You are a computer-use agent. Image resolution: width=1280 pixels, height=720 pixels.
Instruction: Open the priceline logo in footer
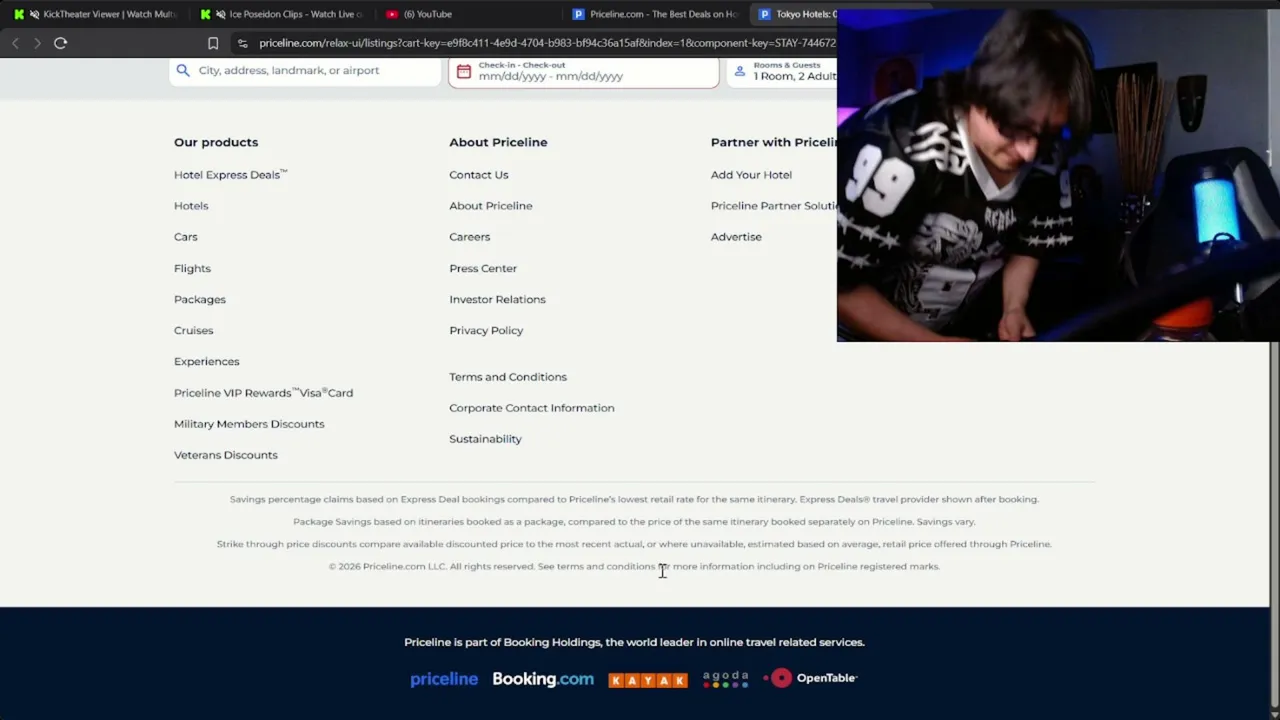[444, 679]
